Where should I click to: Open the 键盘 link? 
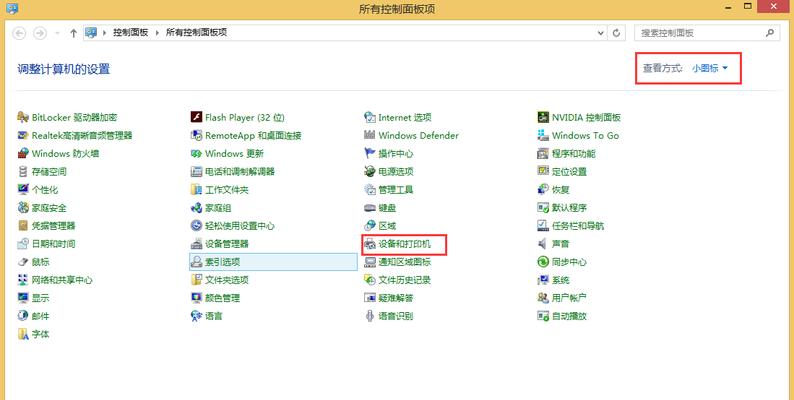(387, 208)
